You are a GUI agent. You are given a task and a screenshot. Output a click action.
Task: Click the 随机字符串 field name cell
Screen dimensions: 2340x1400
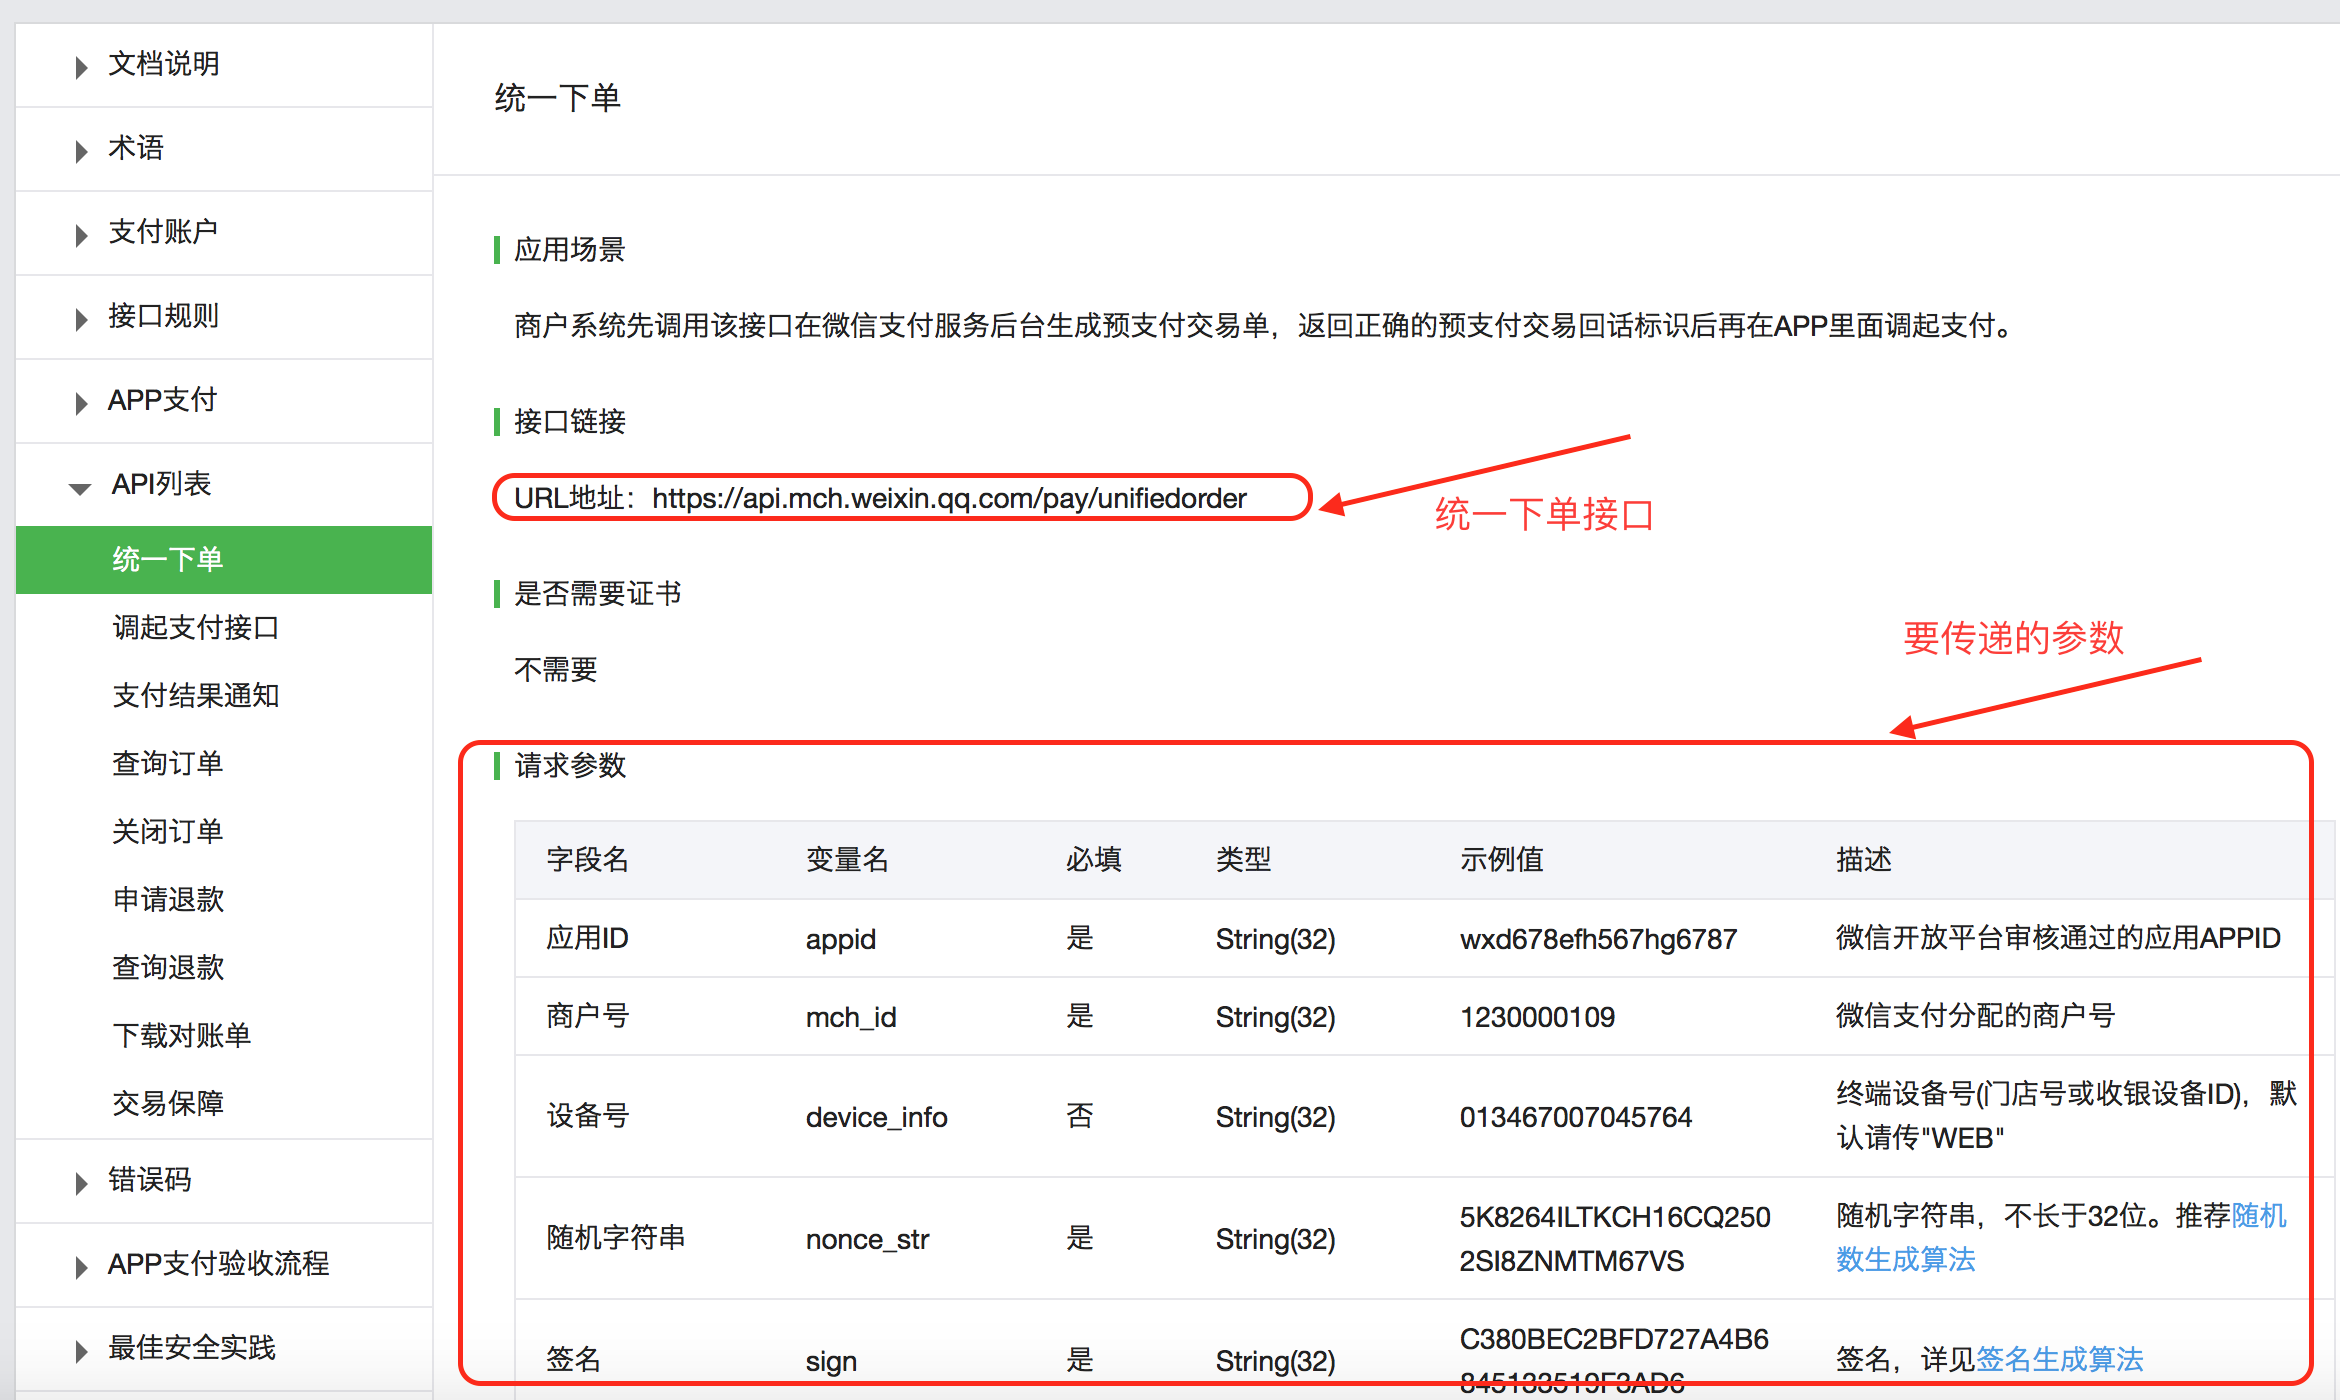[616, 1238]
